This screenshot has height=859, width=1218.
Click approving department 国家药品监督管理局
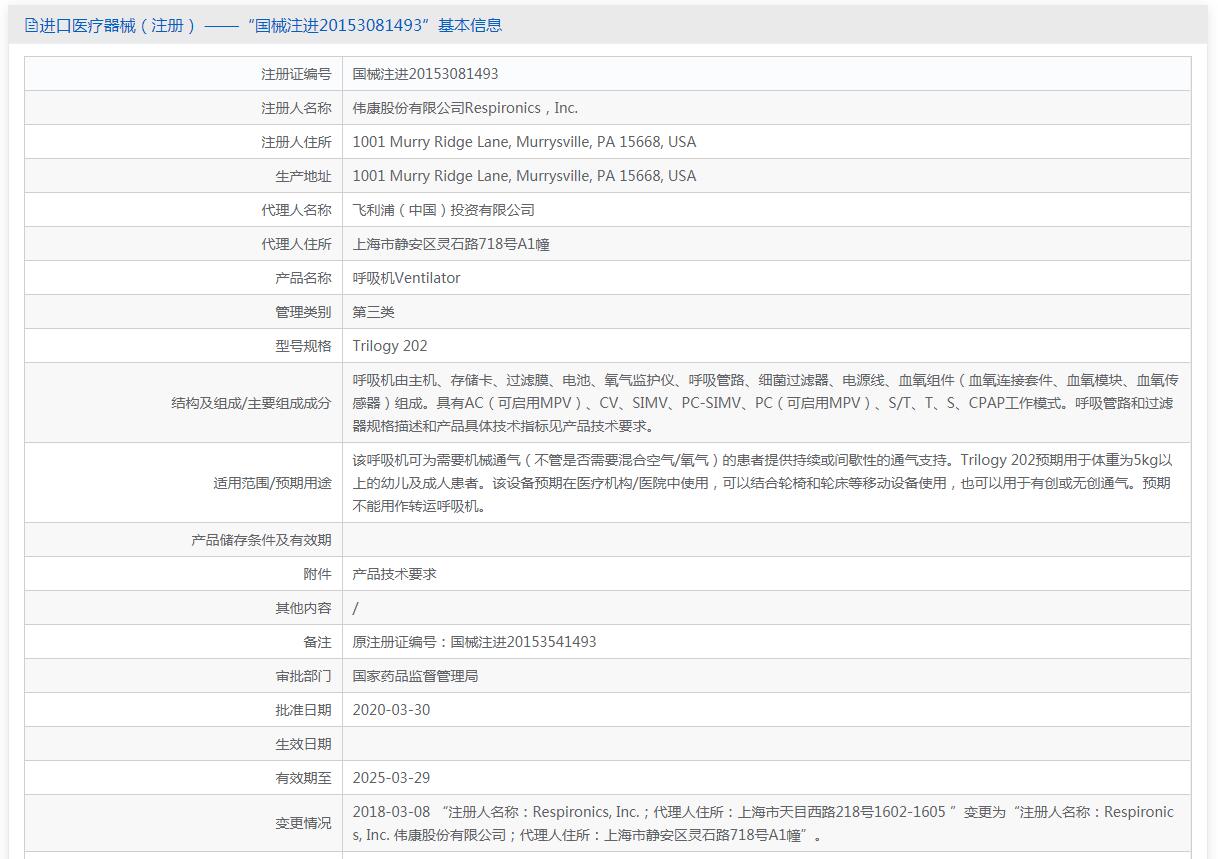pos(416,676)
